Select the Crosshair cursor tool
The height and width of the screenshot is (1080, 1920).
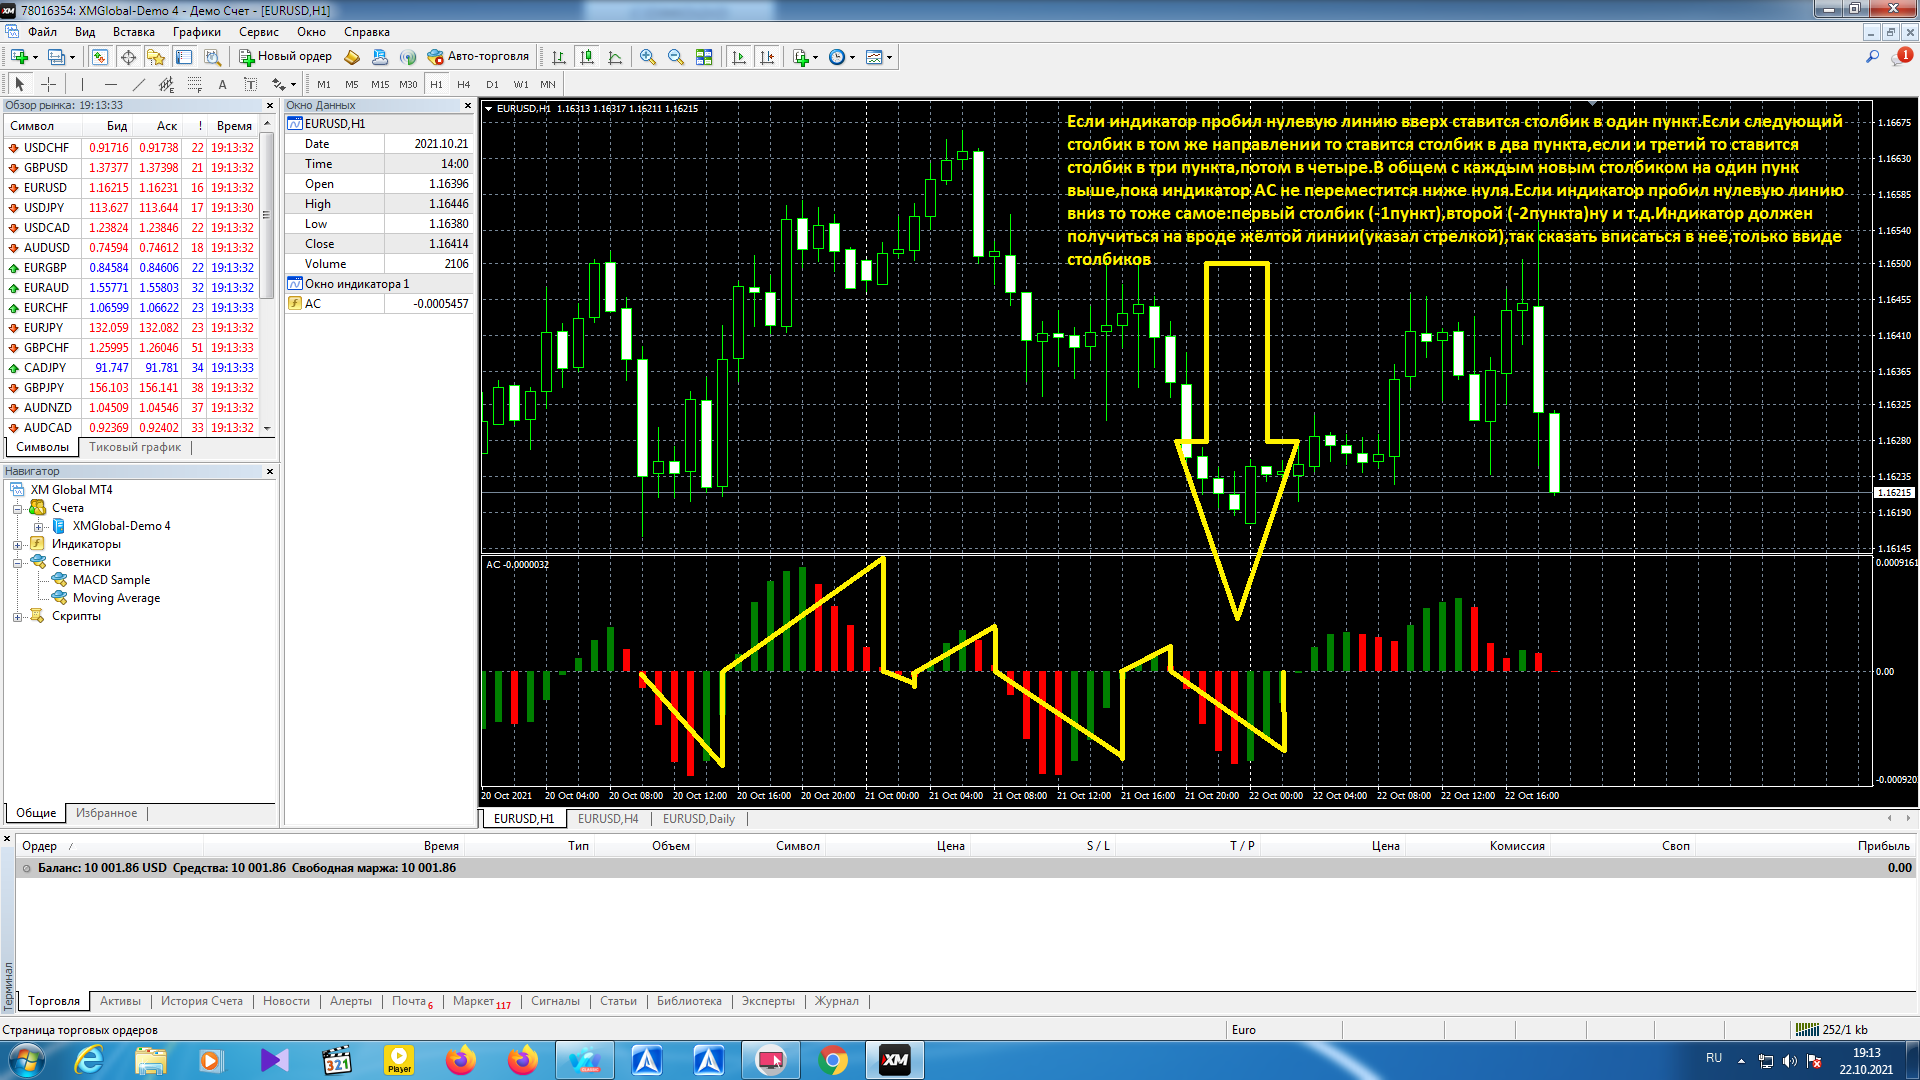coord(48,84)
